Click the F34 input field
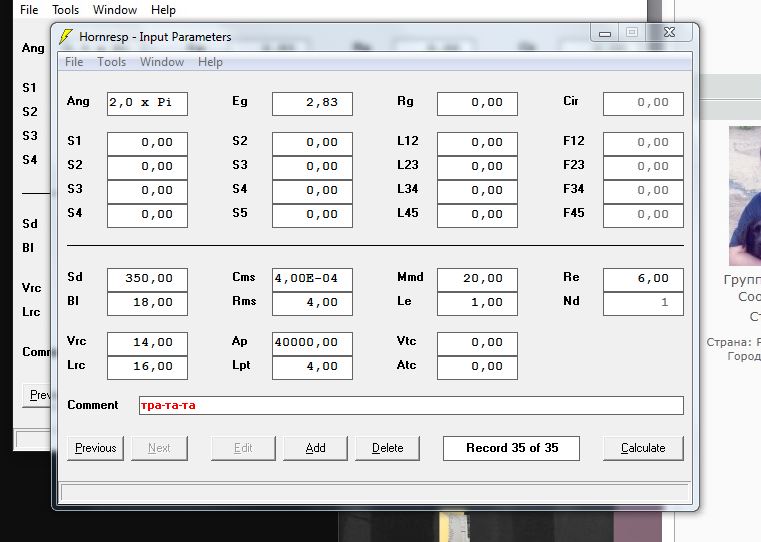The width and height of the screenshot is (761, 542). pos(644,191)
